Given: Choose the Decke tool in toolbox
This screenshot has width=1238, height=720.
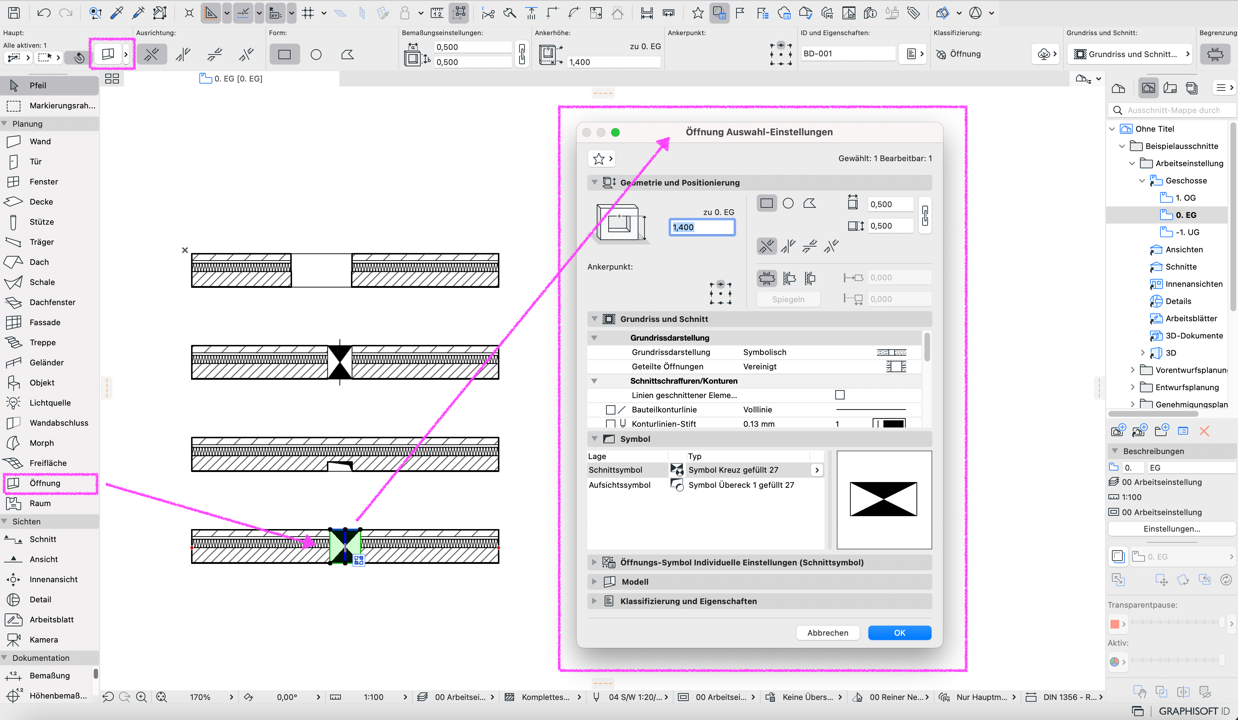Looking at the screenshot, I should tap(50, 201).
